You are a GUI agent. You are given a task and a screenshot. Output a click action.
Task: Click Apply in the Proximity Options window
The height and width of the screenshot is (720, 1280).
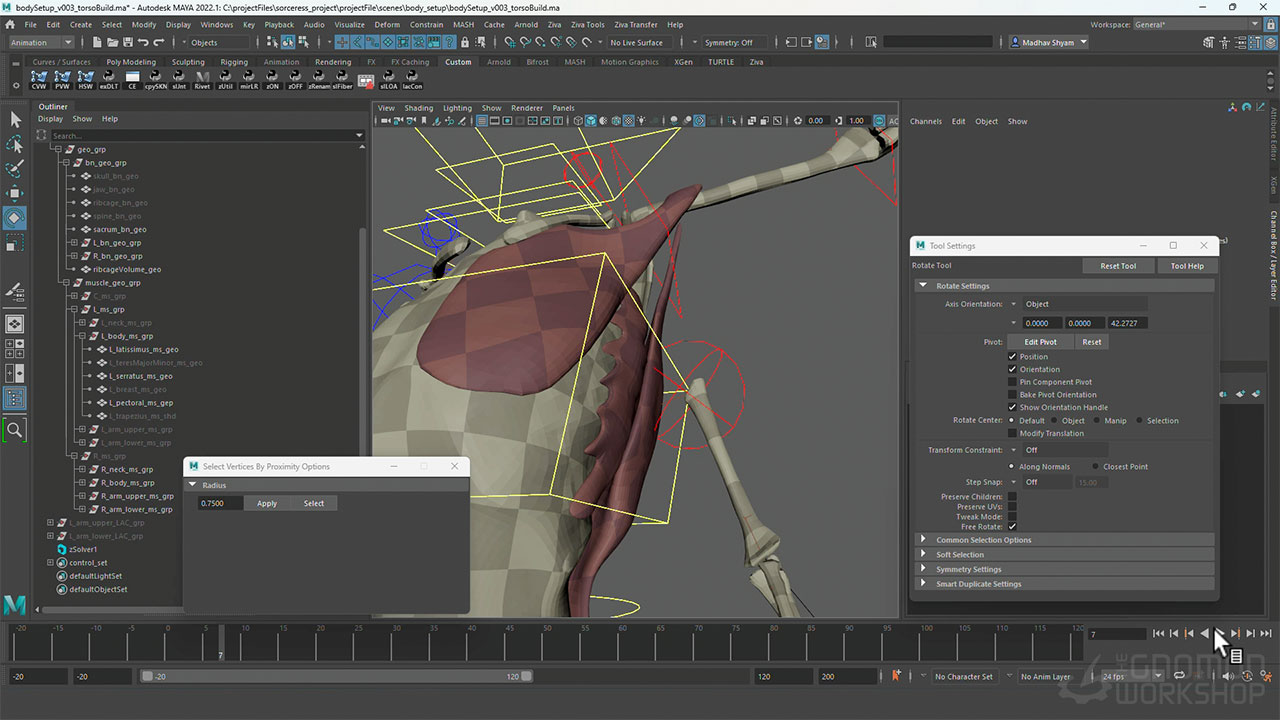(x=267, y=503)
